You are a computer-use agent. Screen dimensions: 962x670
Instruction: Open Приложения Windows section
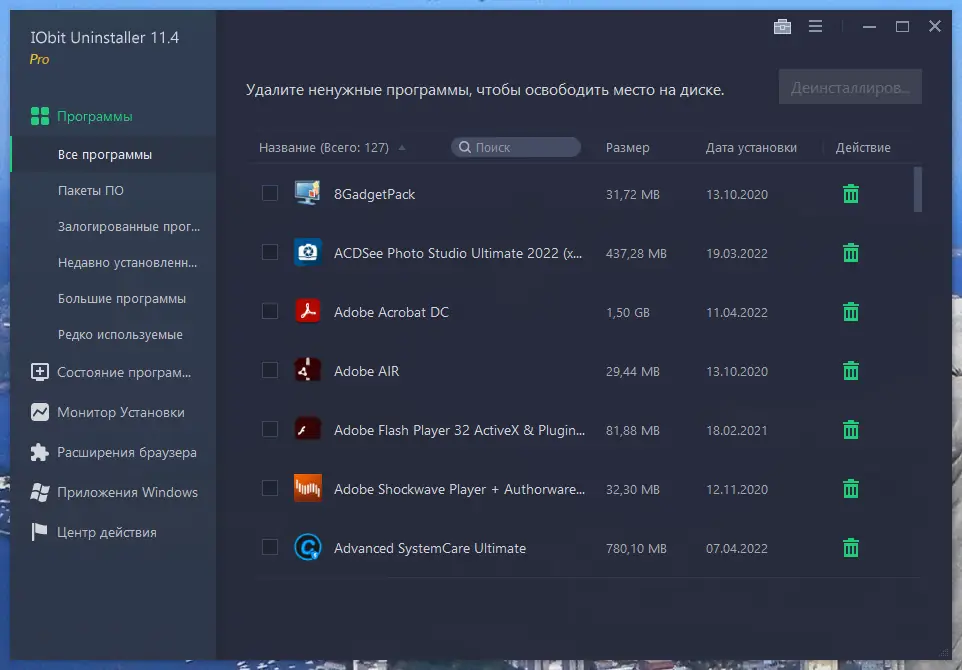pos(114,492)
